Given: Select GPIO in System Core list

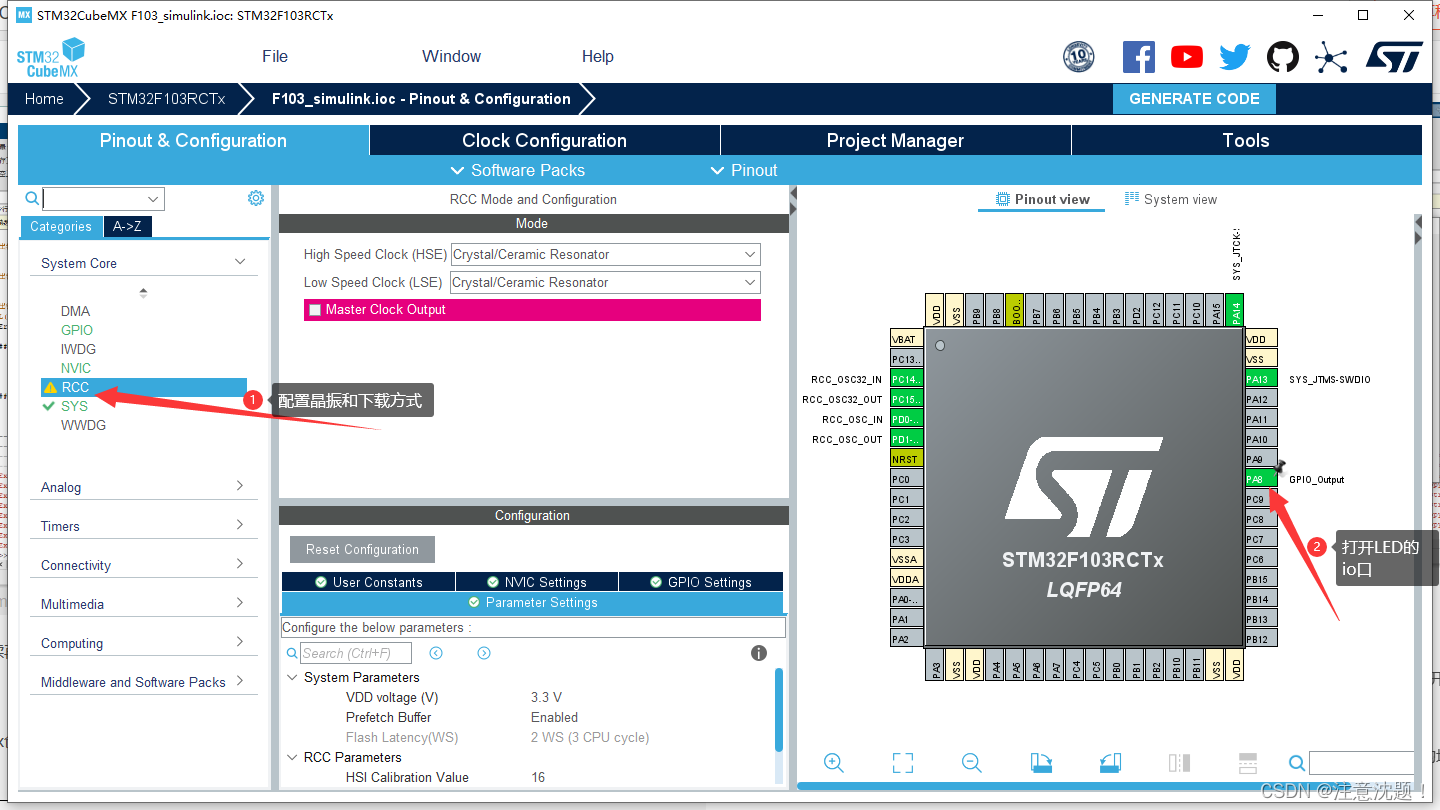Looking at the screenshot, I should click(x=77, y=330).
